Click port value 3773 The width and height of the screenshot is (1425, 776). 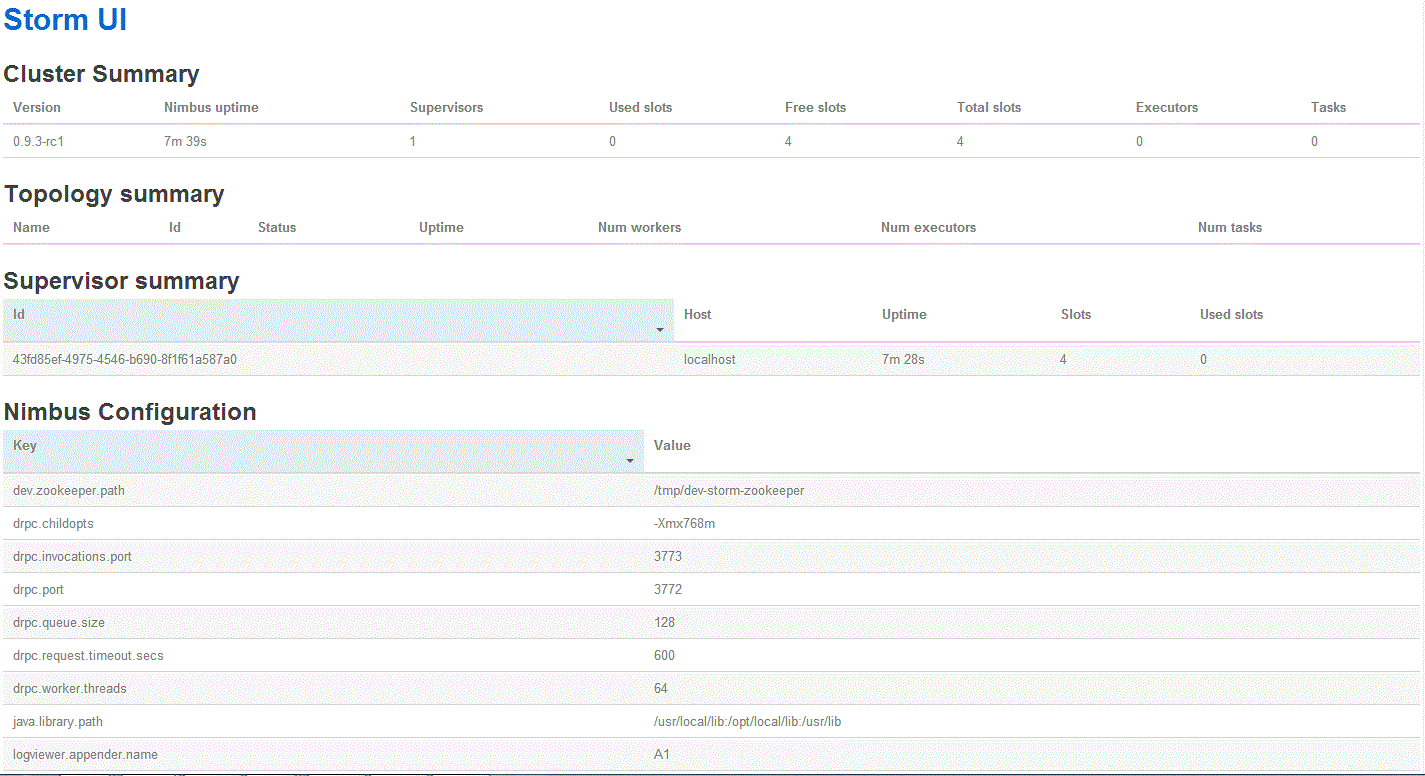(668, 556)
